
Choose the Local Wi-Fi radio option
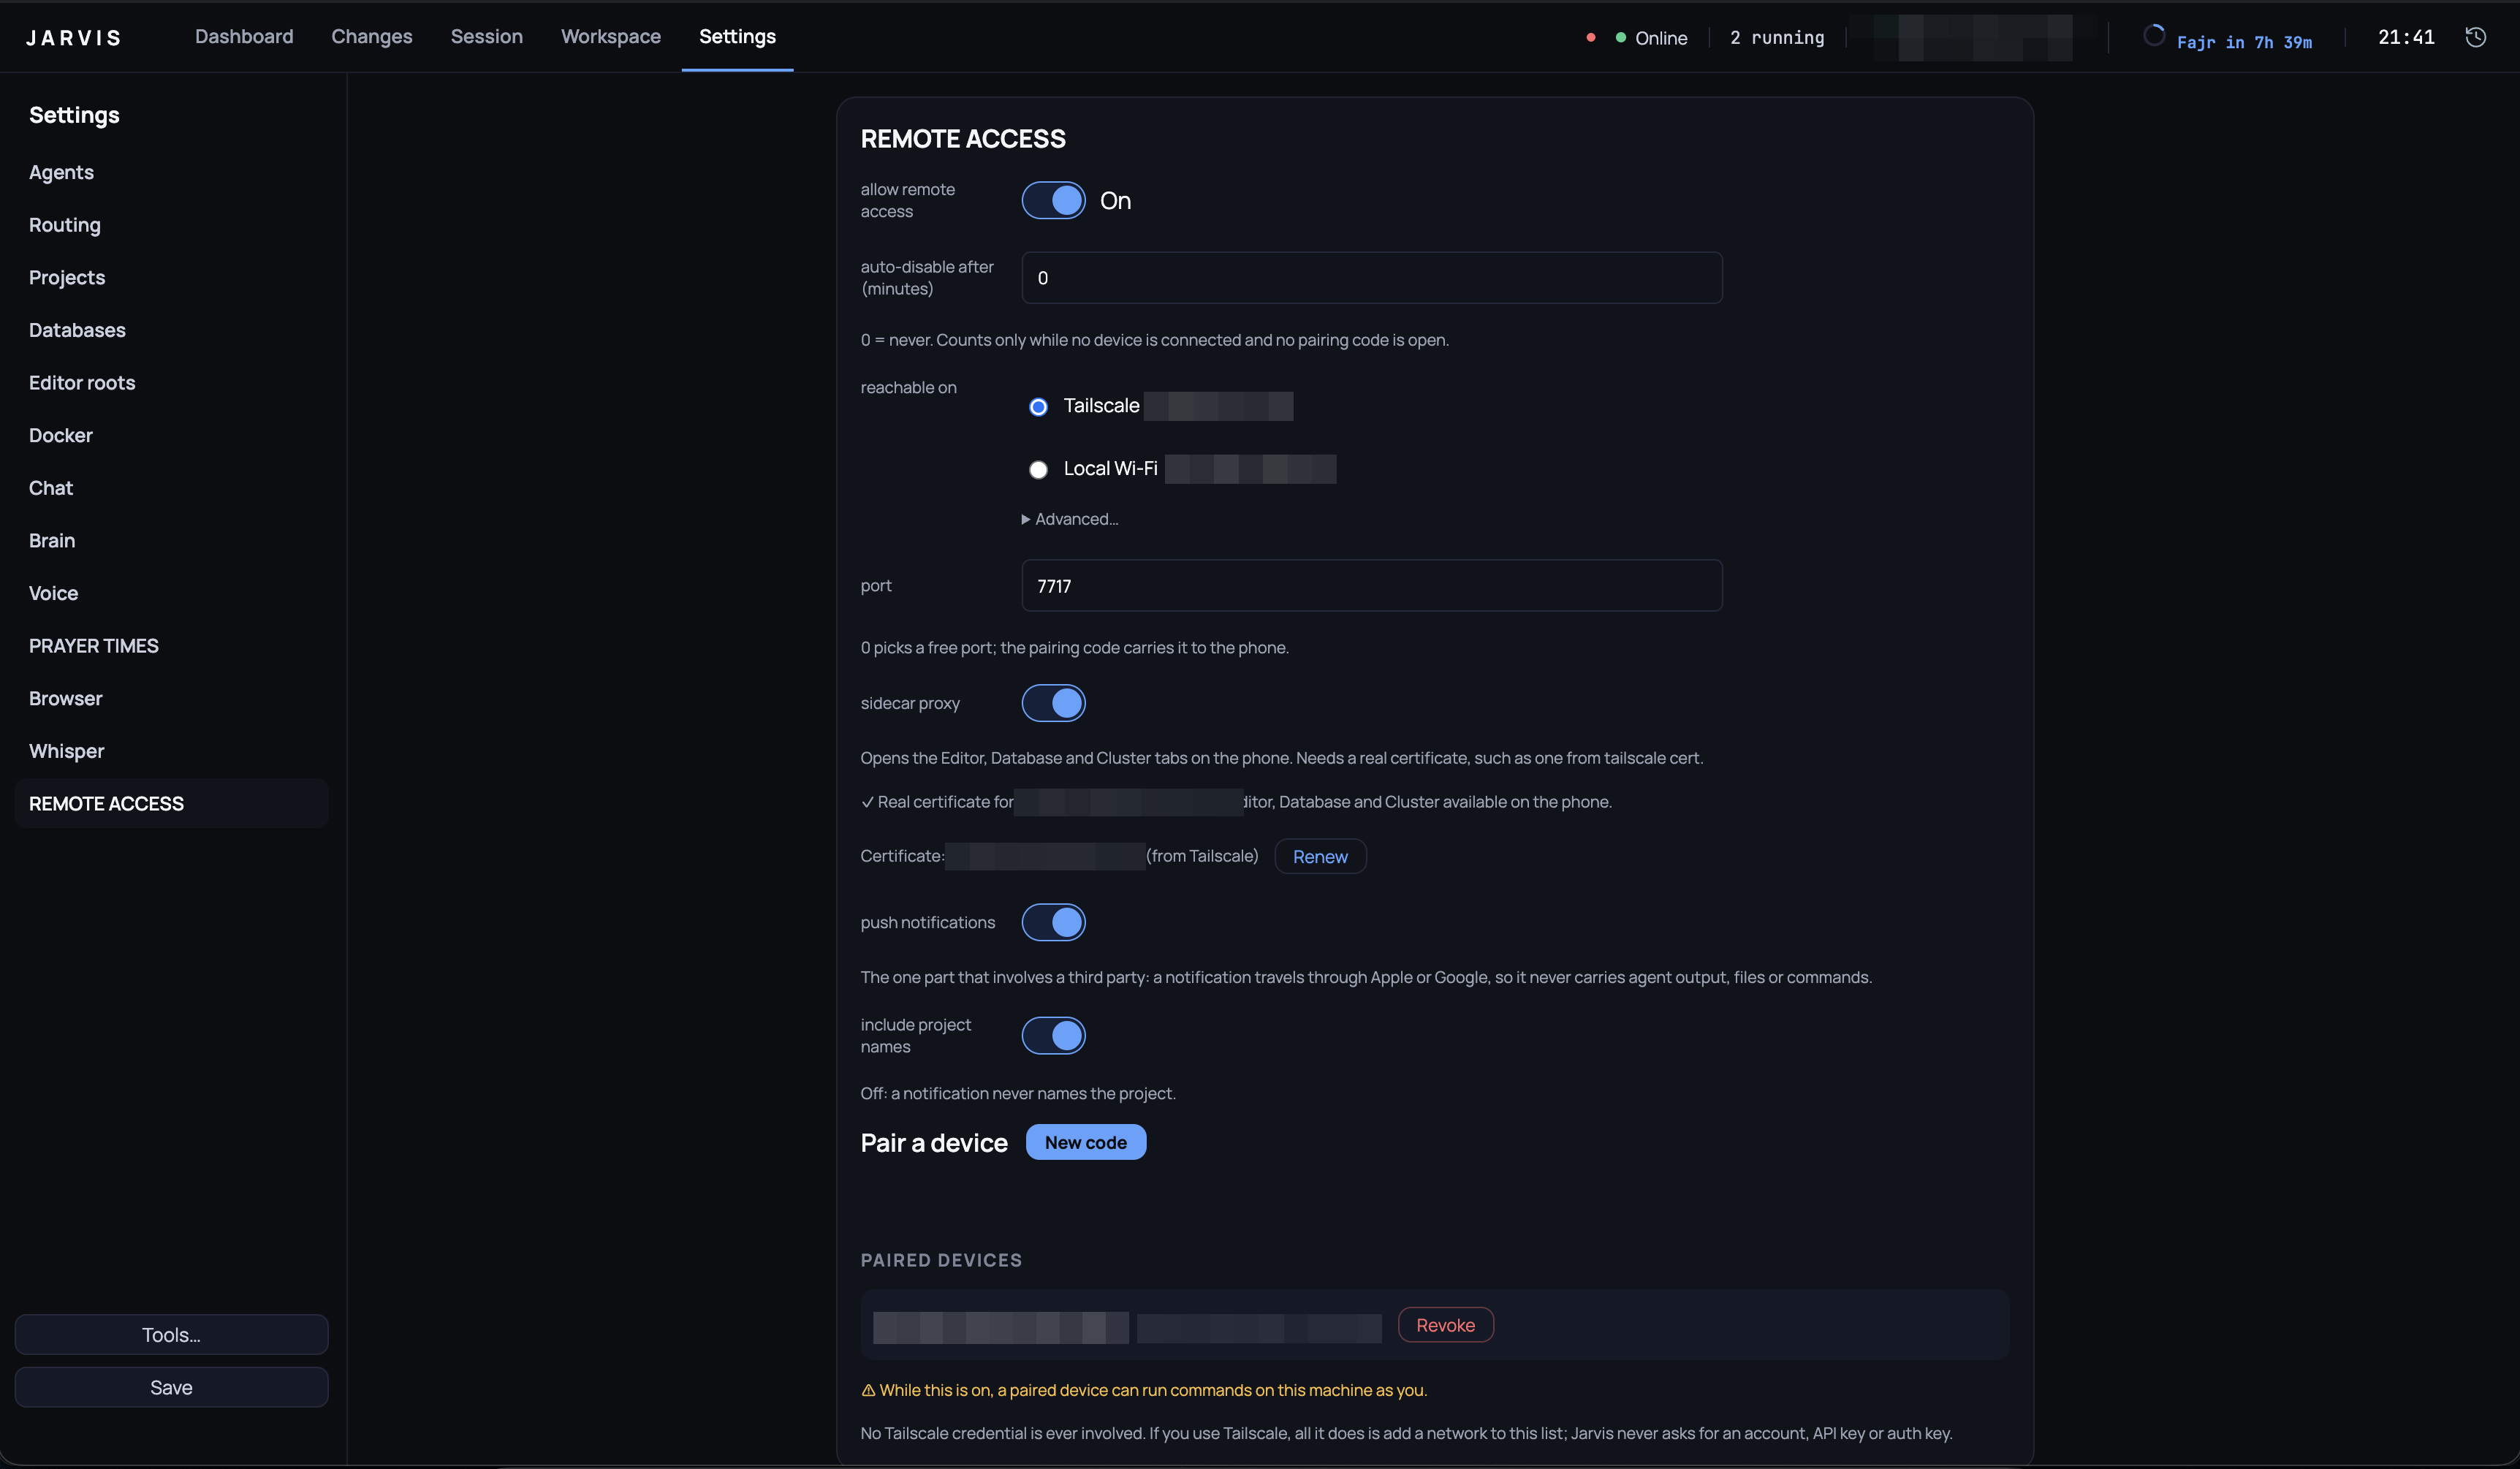coord(1038,470)
